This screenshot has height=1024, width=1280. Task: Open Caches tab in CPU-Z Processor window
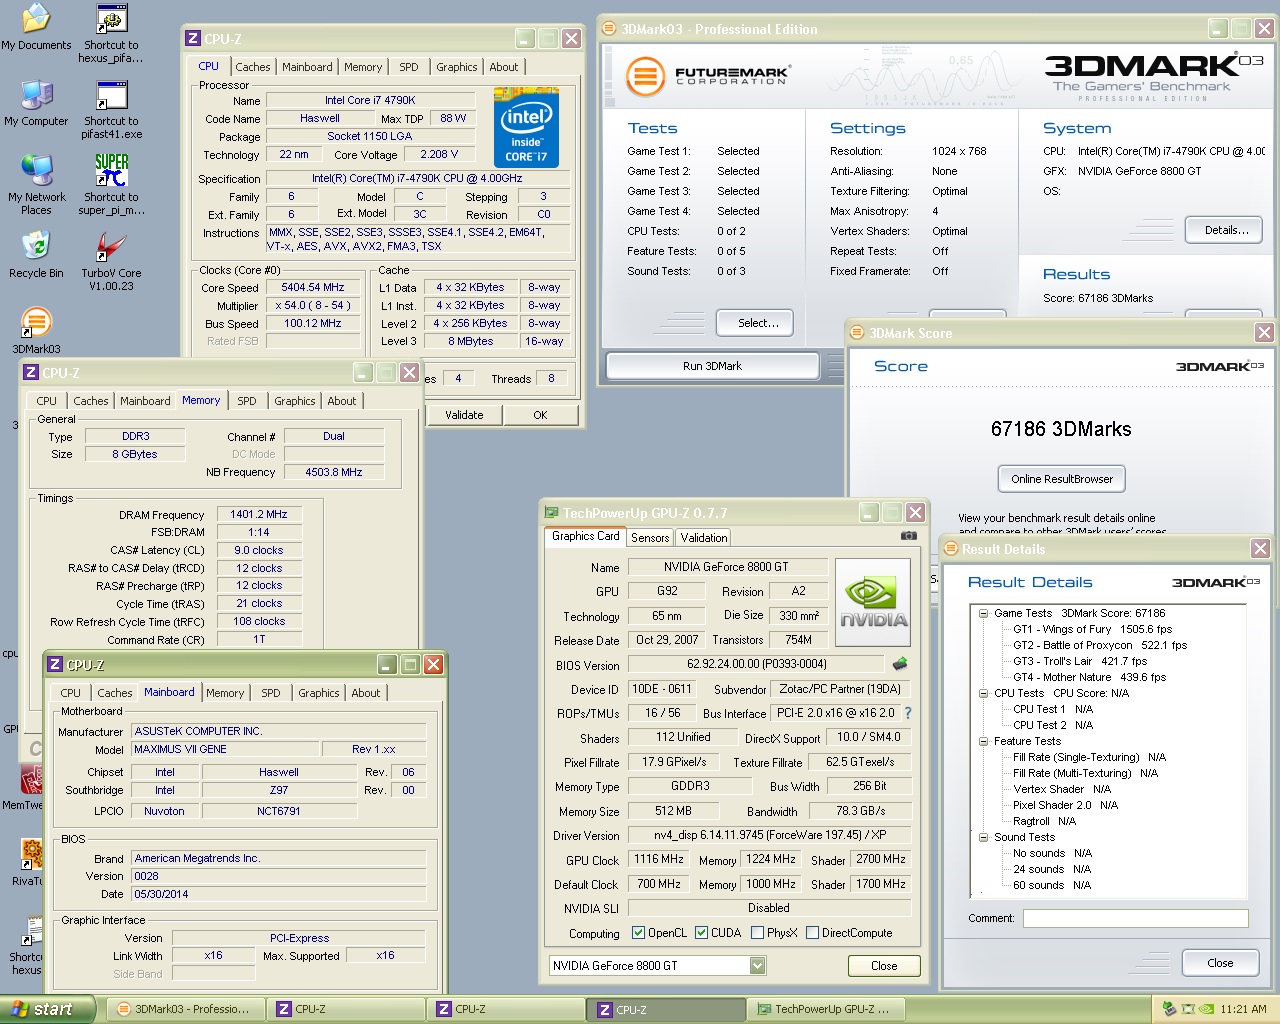point(253,67)
